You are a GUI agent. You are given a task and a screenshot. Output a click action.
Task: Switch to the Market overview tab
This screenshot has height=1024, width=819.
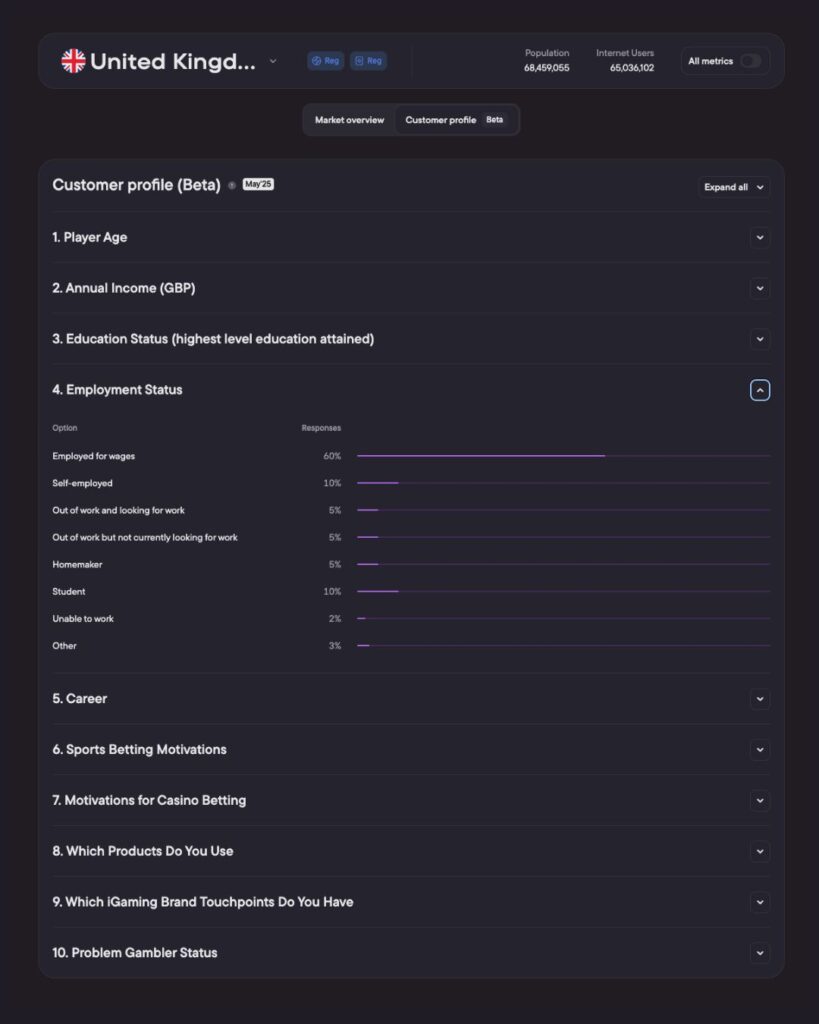click(x=349, y=120)
